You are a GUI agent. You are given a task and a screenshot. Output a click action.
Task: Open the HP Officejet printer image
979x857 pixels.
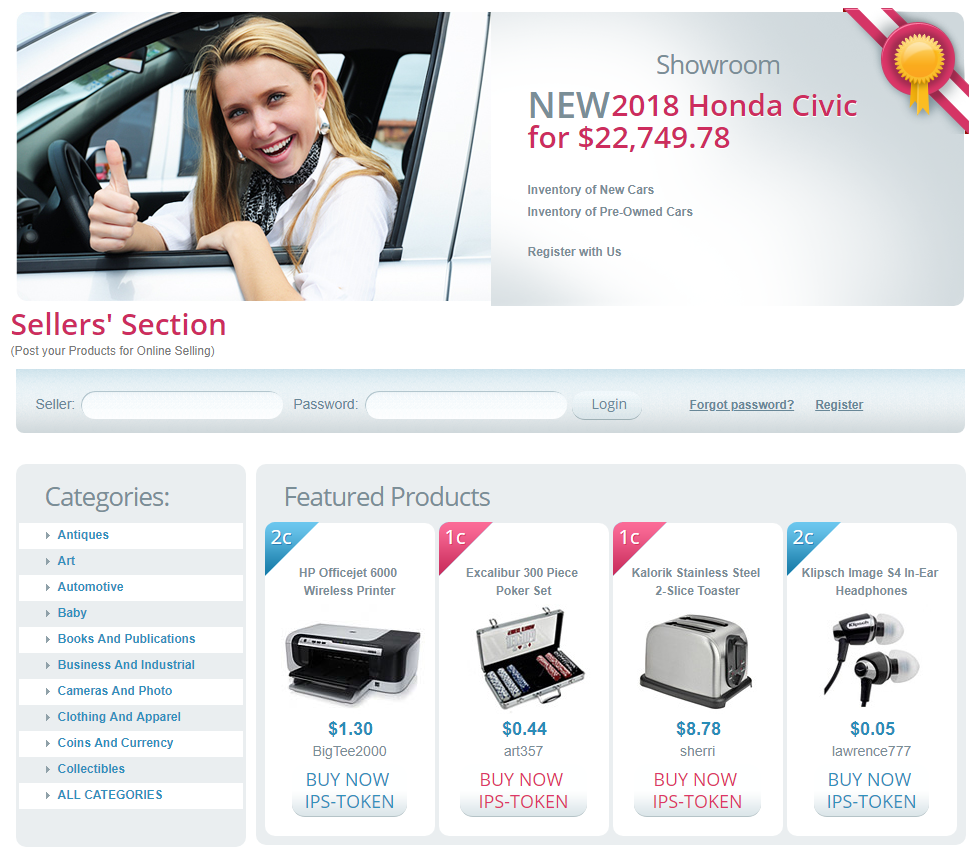[353, 662]
